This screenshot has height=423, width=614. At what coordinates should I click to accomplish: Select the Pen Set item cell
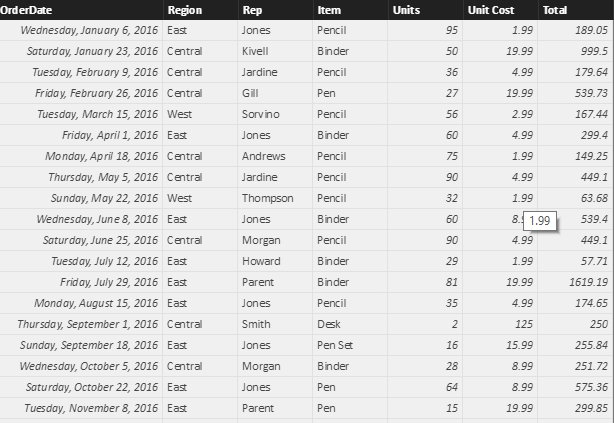click(334, 345)
